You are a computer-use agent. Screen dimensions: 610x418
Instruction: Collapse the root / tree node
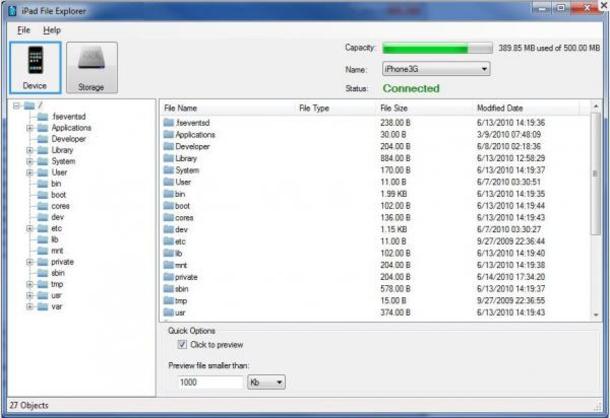tap(16, 105)
